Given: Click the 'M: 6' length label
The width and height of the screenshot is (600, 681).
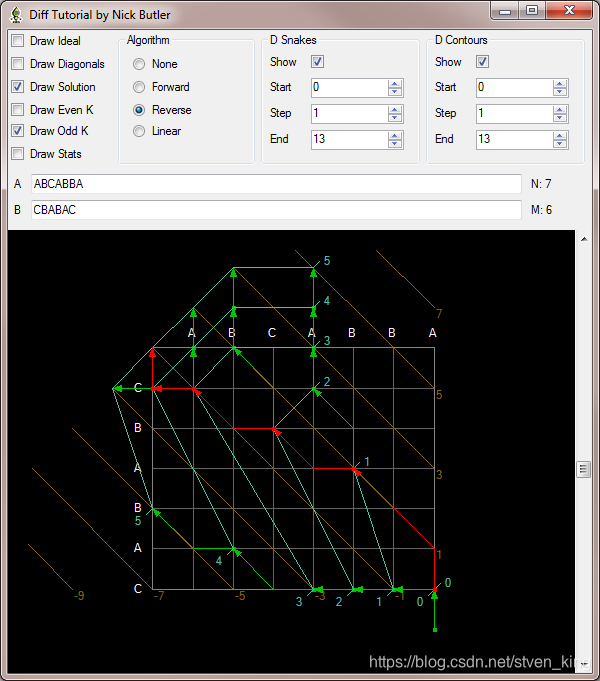Looking at the screenshot, I should [541, 210].
